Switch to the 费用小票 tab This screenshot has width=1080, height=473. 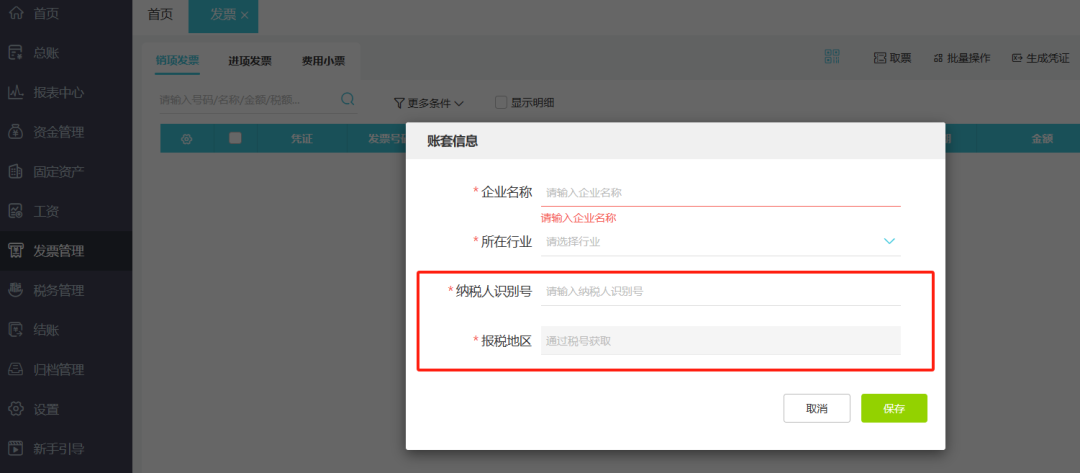tap(323, 61)
